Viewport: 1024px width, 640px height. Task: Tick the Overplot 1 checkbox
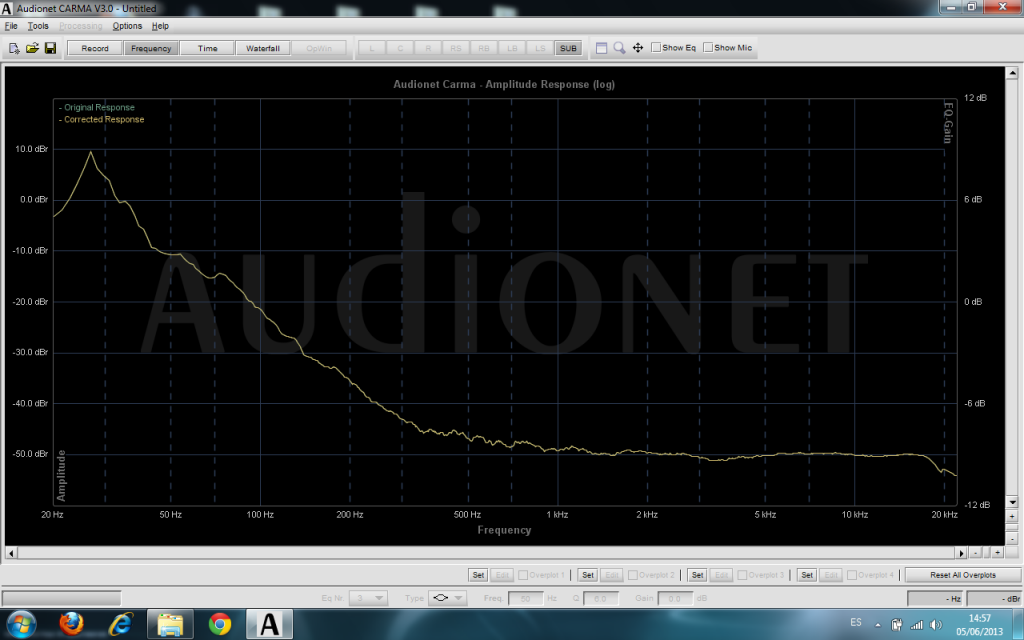tap(523, 575)
